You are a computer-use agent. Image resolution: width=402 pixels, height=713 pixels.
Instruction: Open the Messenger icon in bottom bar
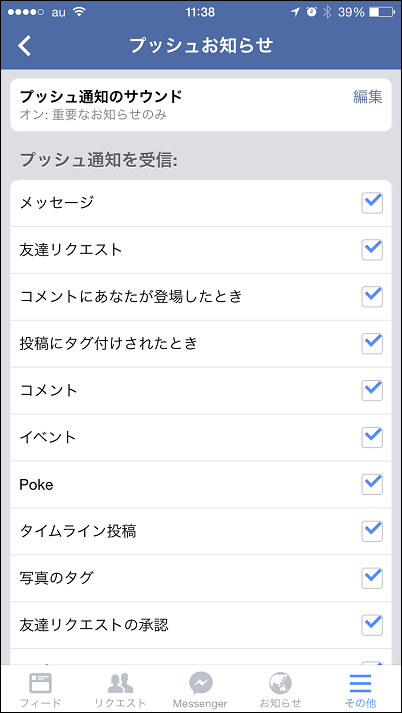(x=201, y=683)
